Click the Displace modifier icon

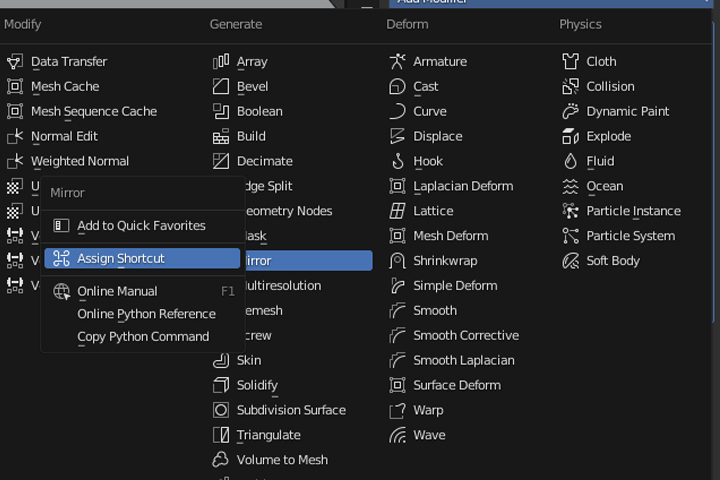[397, 136]
